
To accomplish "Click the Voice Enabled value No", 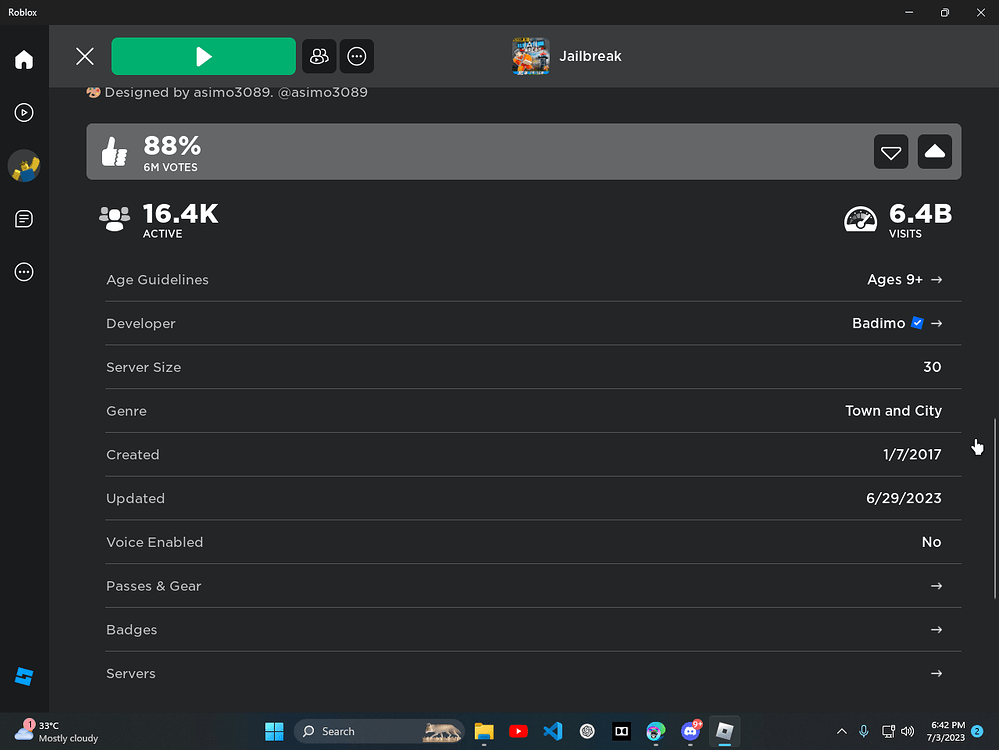I will pos(931,542).
